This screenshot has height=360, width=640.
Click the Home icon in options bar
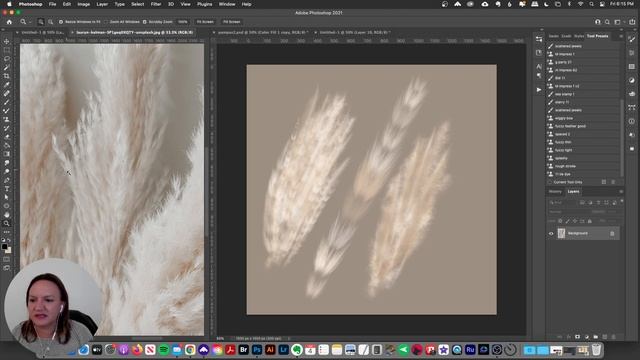(9, 22)
